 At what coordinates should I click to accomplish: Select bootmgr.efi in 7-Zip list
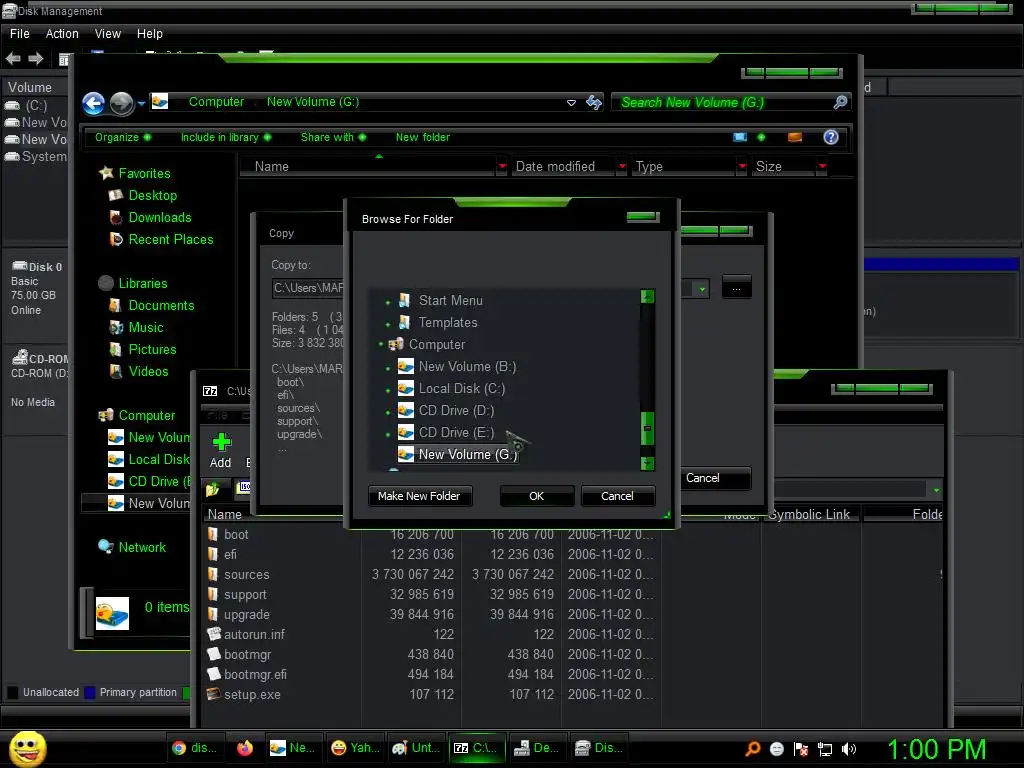coord(255,675)
